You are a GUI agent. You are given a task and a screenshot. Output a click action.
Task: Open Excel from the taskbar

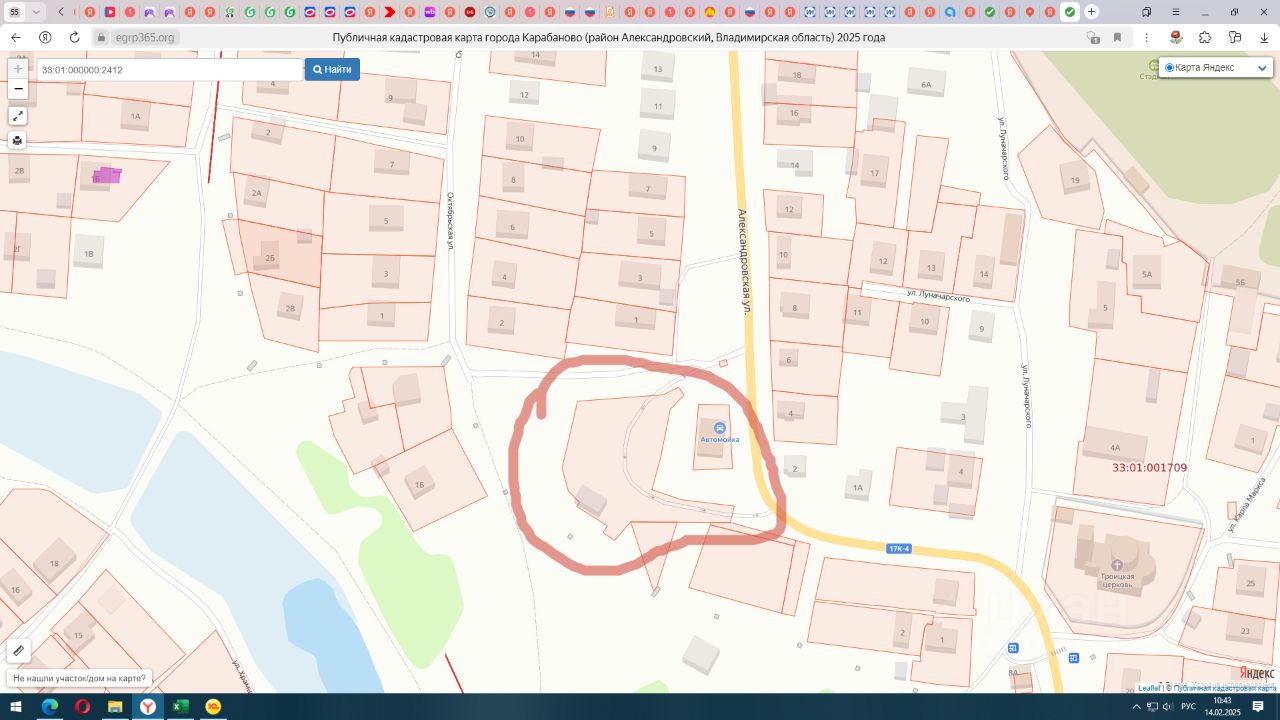coord(180,707)
